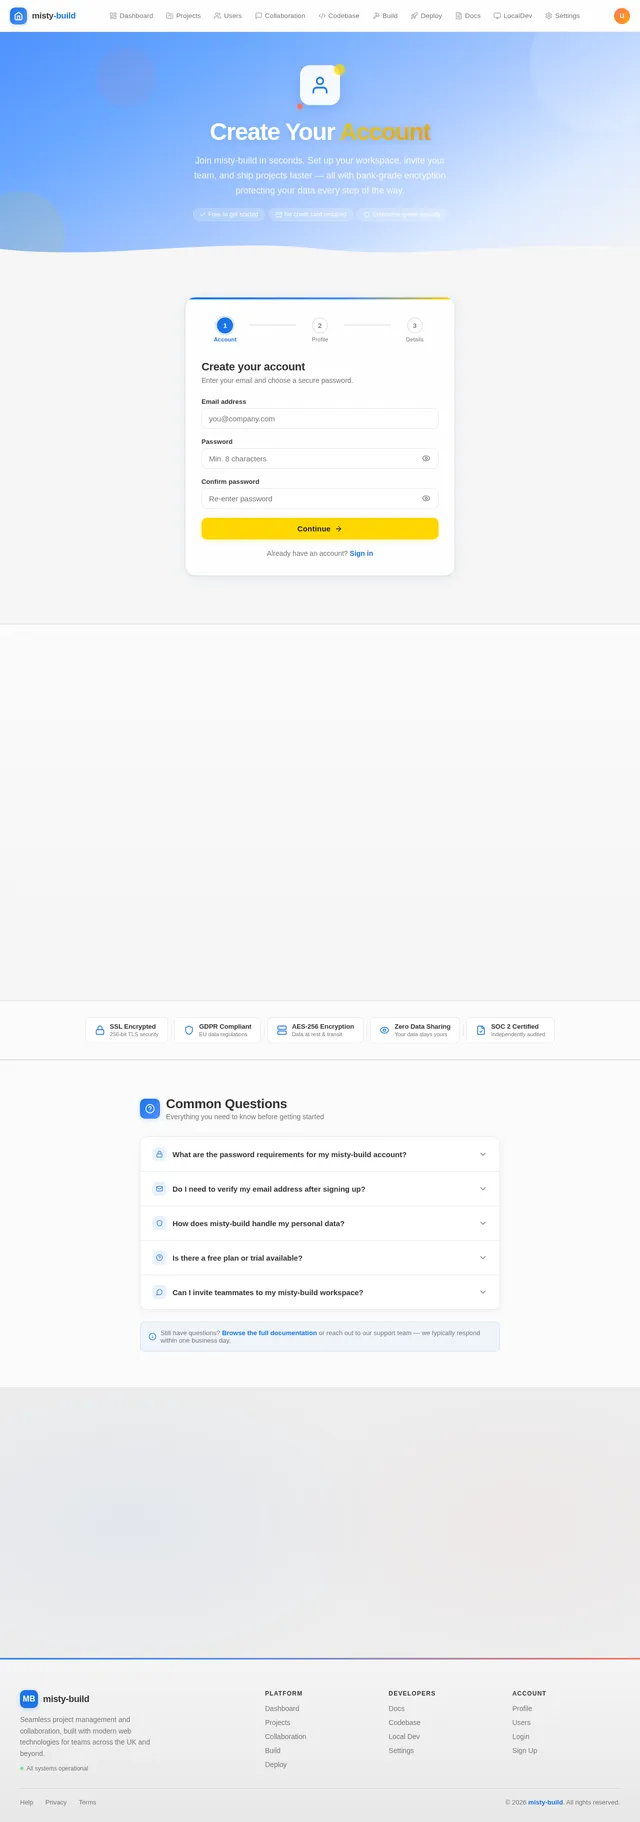Open the Privacy link in footer
640x1822 pixels.
pyautogui.click(x=56, y=1802)
